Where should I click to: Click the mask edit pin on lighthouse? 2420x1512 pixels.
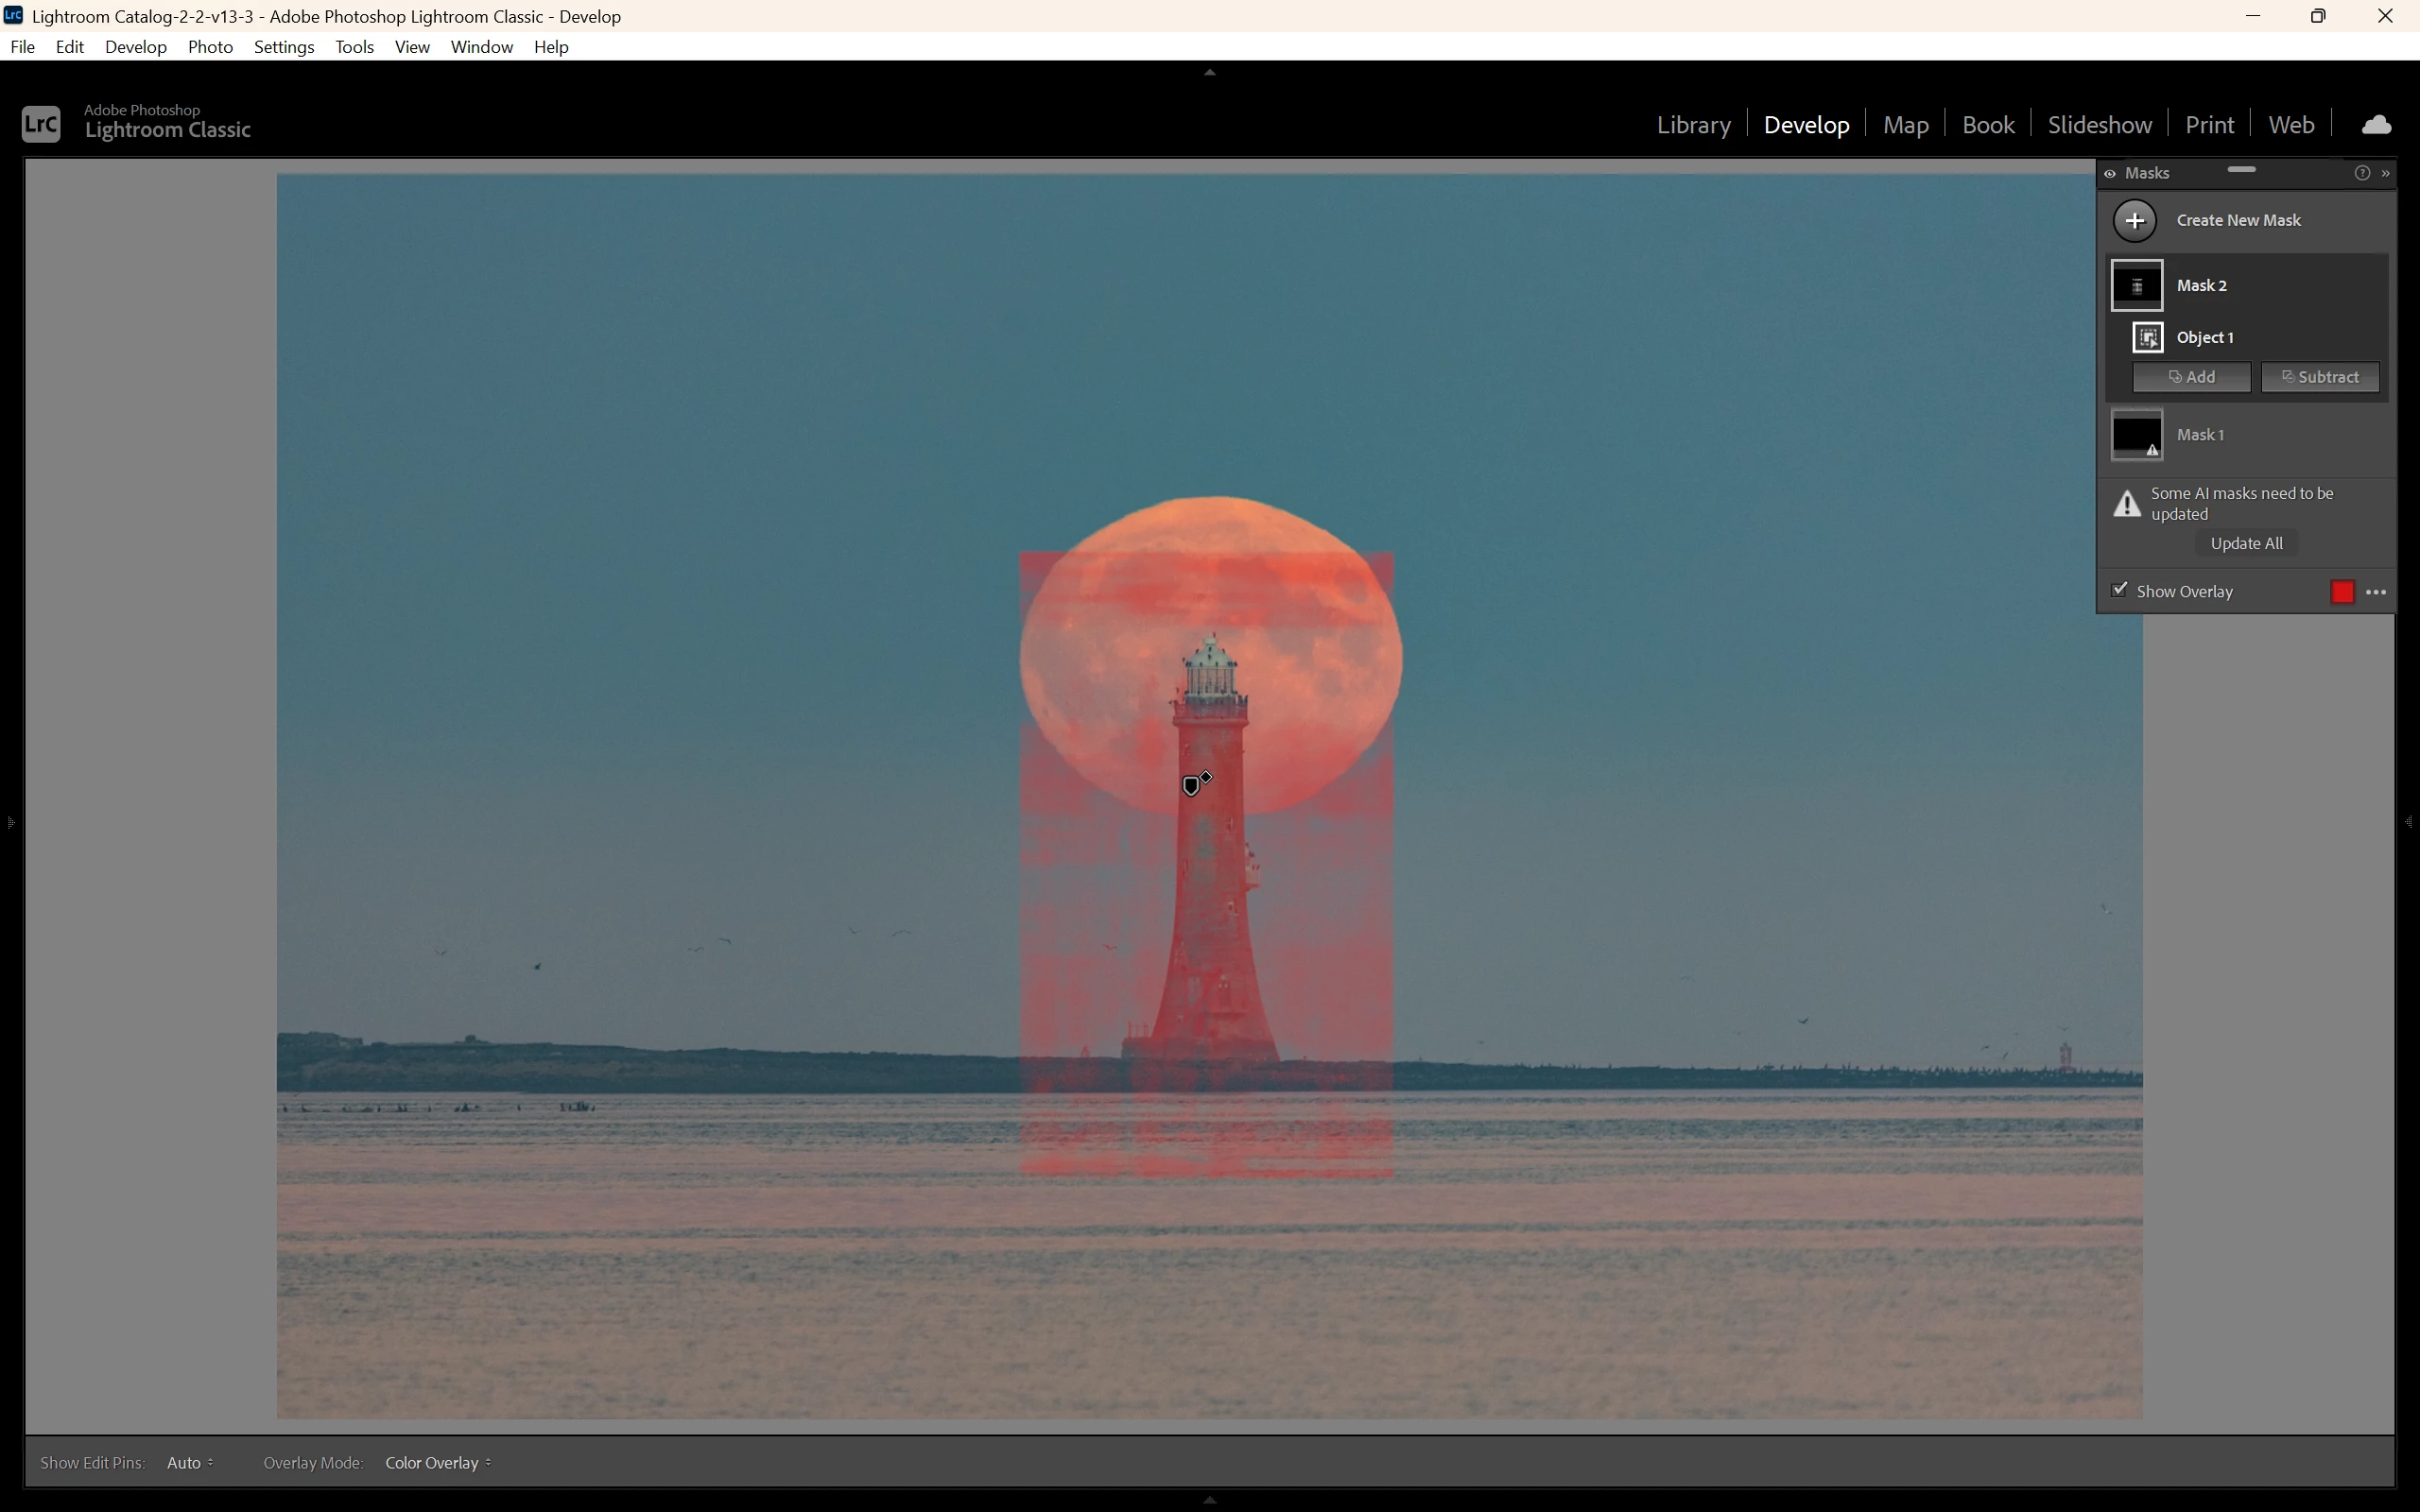(x=1191, y=786)
